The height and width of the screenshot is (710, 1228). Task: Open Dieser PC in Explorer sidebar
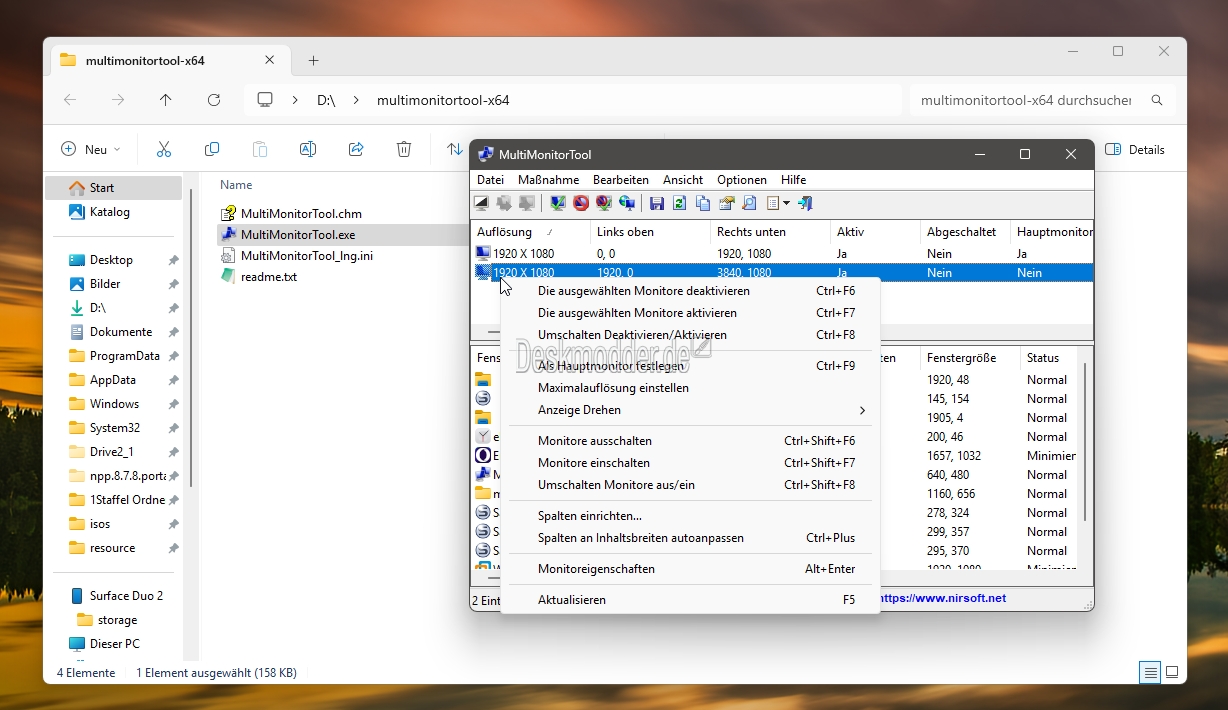[x=114, y=644]
